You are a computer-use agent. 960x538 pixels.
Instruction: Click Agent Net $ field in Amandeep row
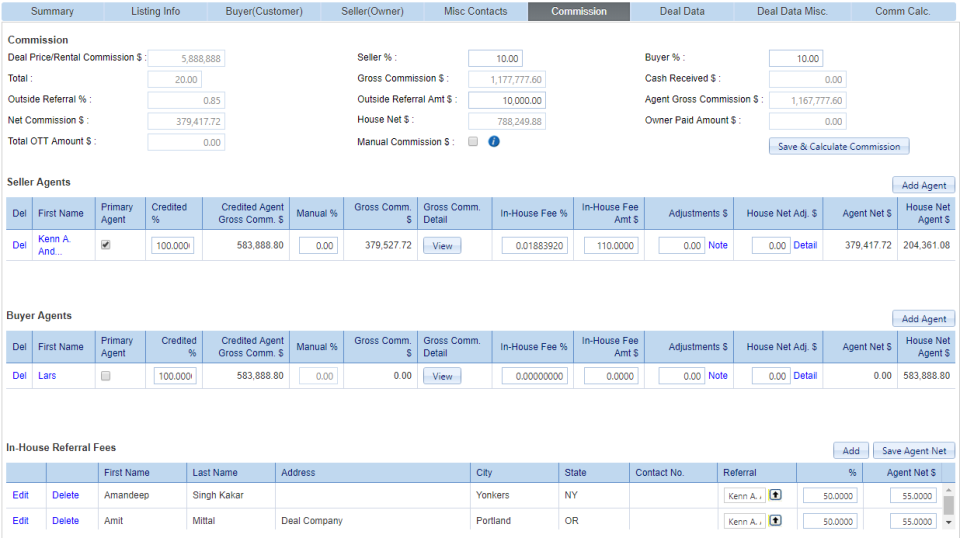click(x=913, y=496)
